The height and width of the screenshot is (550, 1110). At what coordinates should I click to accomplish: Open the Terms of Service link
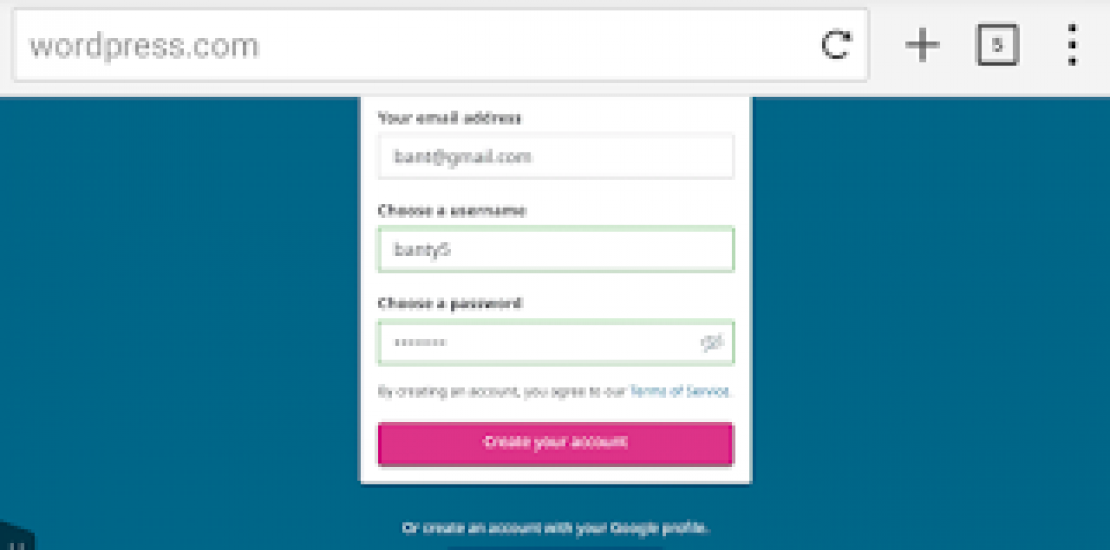pyautogui.click(x=680, y=391)
